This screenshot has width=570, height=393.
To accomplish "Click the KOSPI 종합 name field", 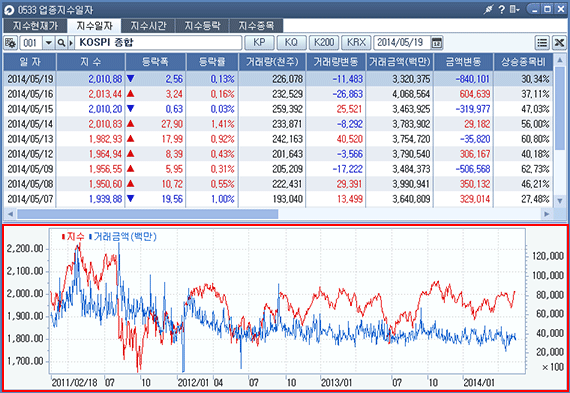I will point(158,43).
